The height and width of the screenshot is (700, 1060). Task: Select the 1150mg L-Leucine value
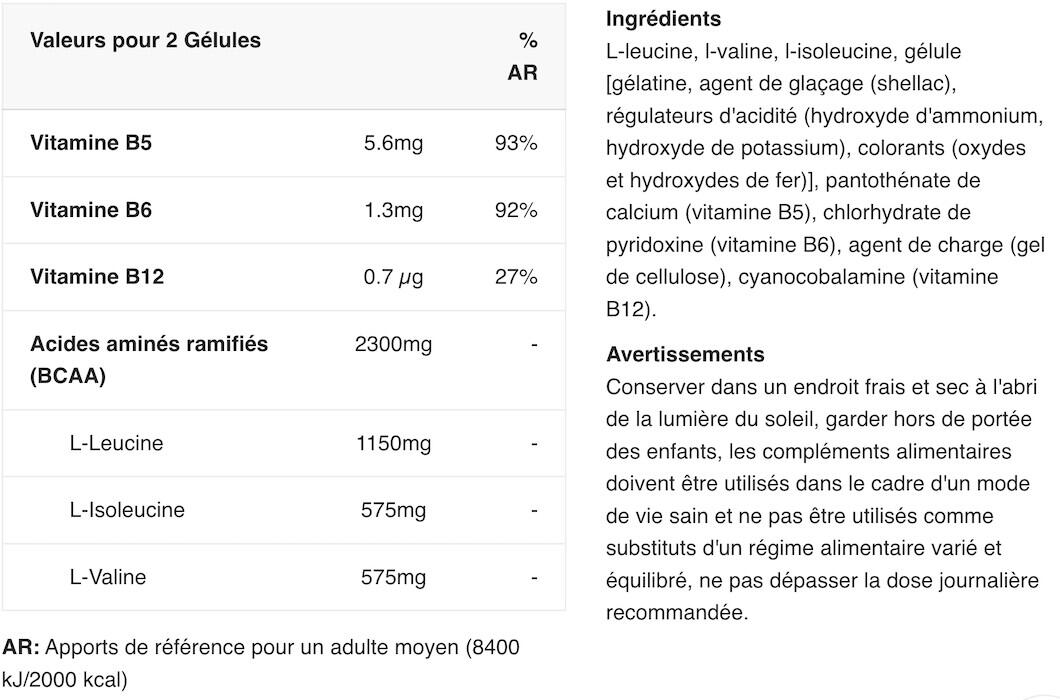click(393, 444)
